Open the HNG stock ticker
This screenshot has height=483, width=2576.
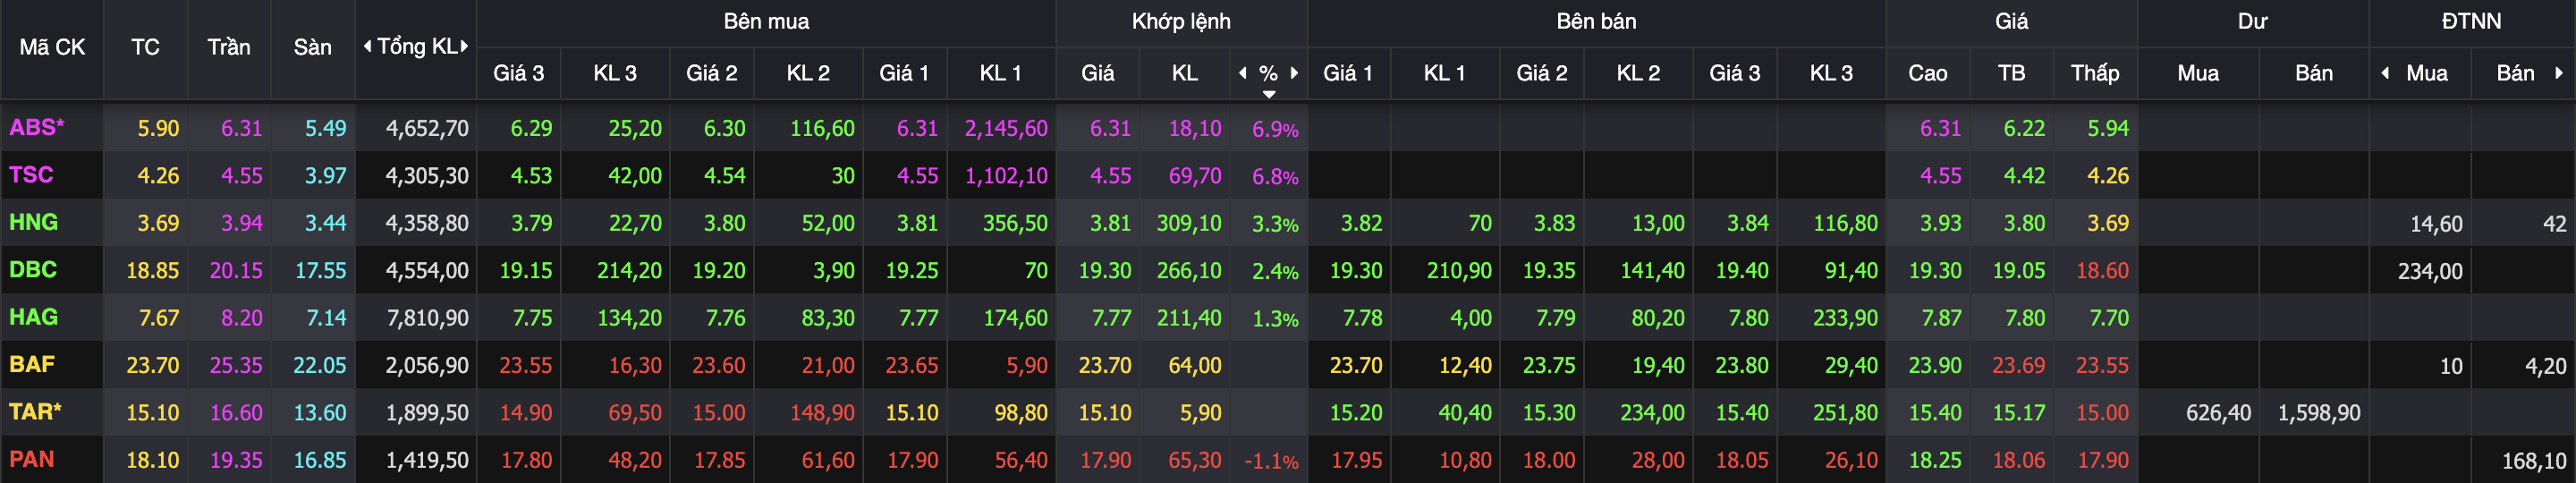point(33,222)
